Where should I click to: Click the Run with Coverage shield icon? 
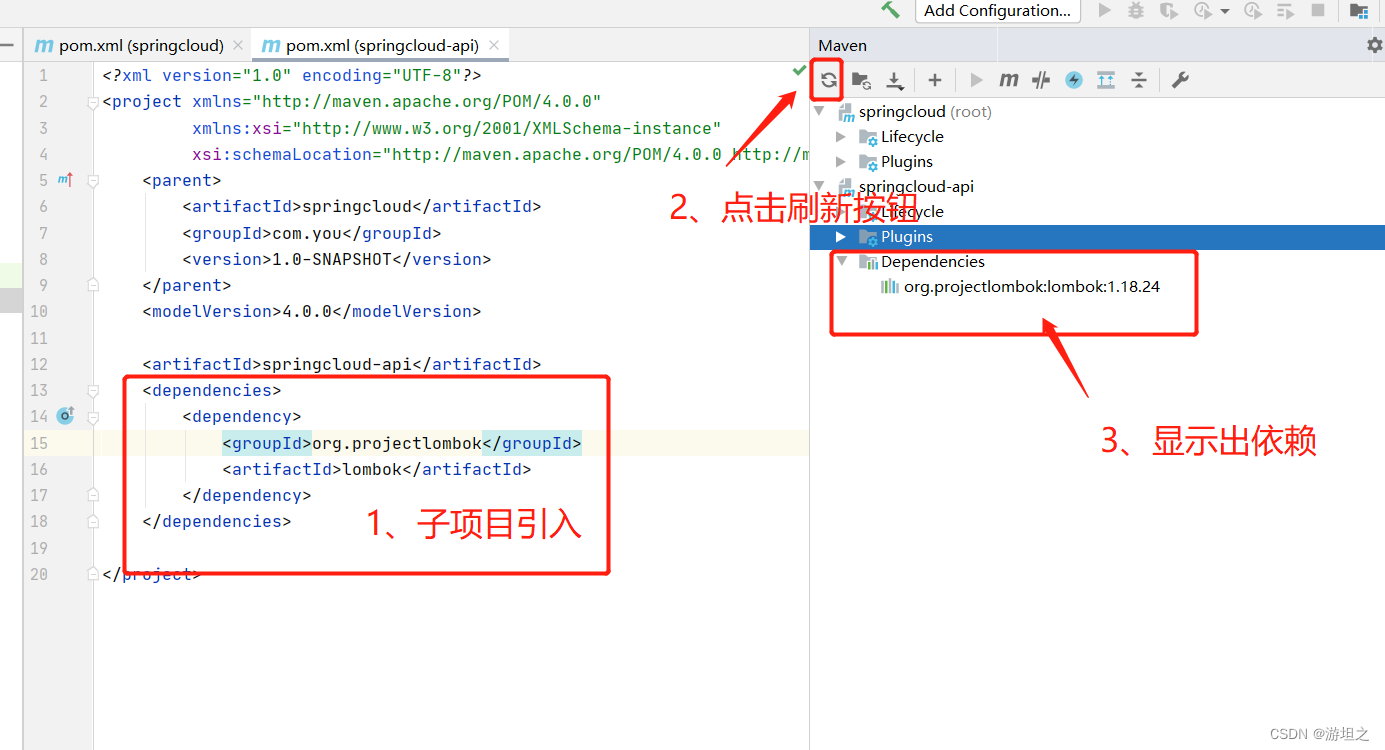tap(1167, 10)
